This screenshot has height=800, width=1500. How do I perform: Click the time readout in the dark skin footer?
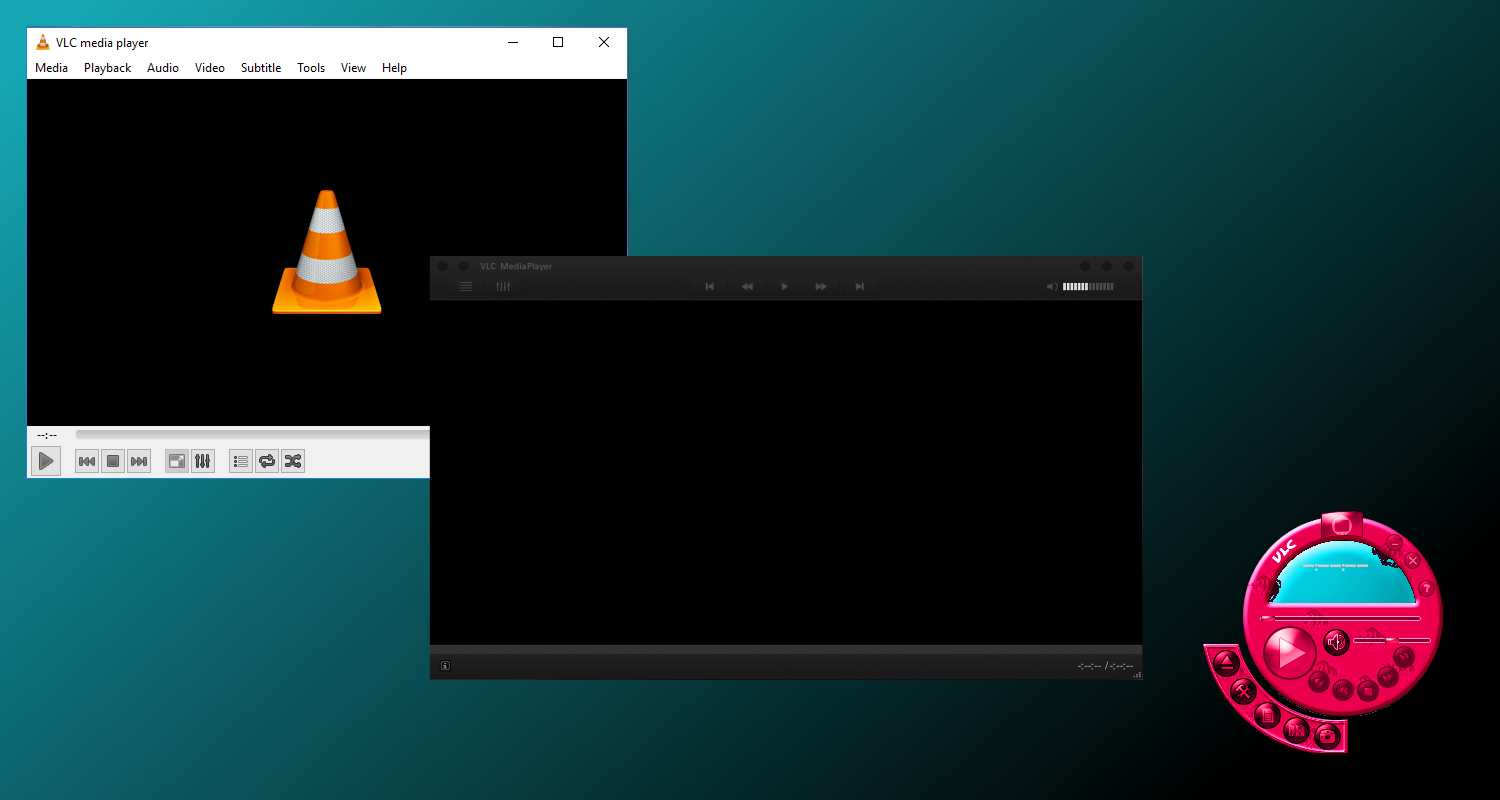coord(1105,666)
